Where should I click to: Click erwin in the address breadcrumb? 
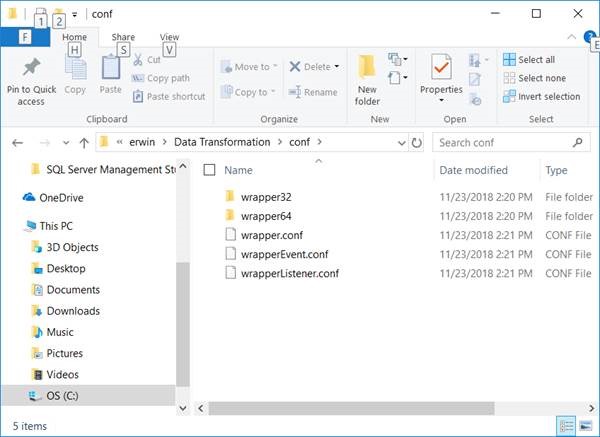pyautogui.click(x=142, y=142)
